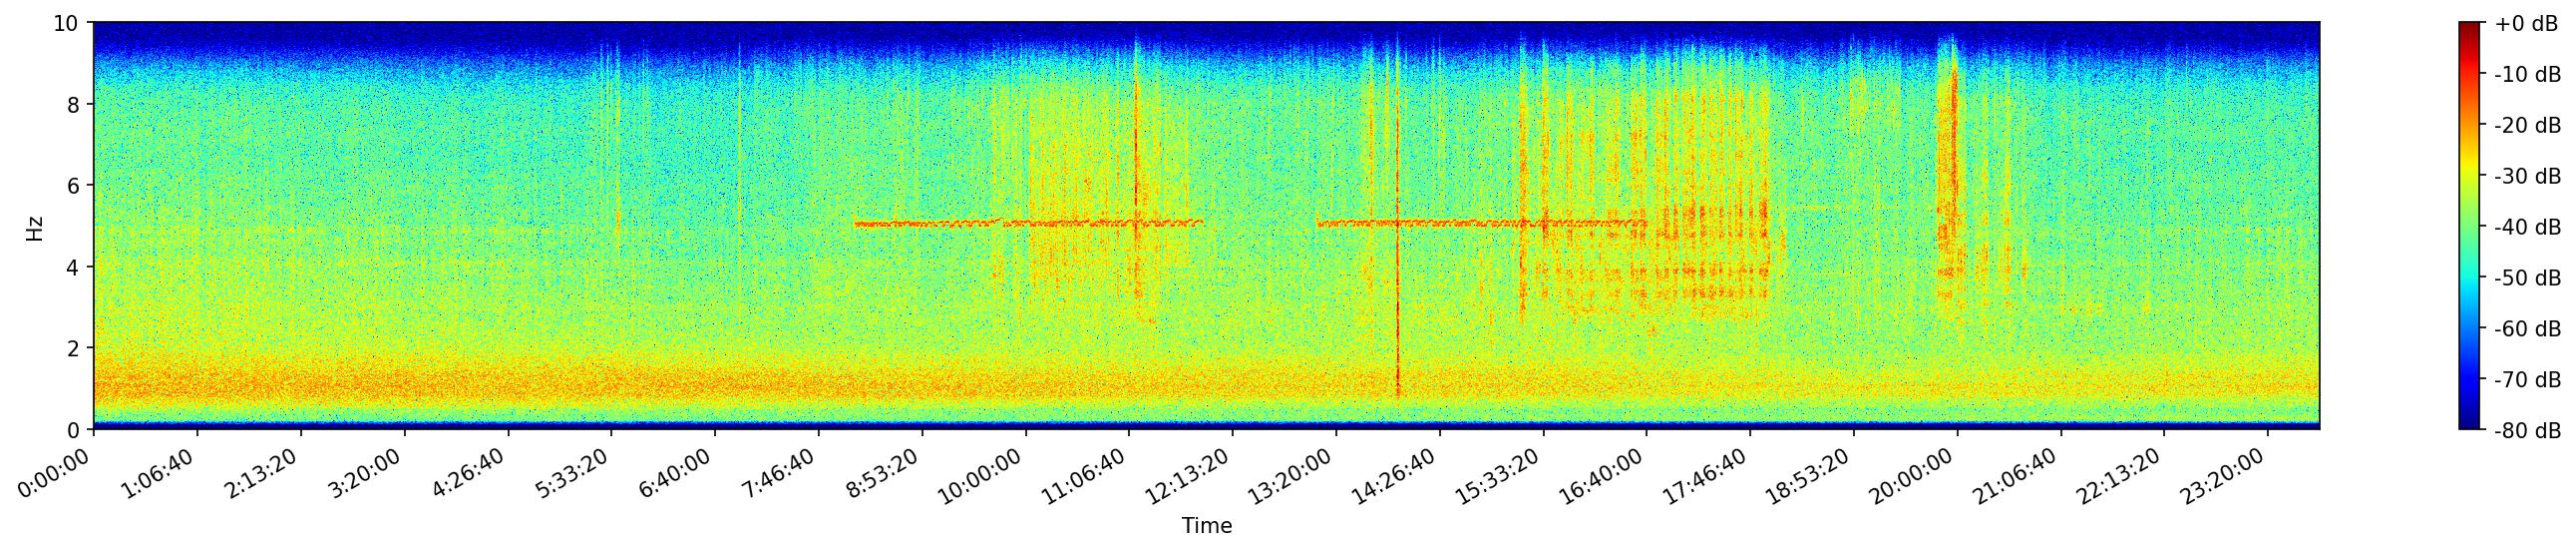Click the -40 dB colorbar label
2576x551 pixels.
(2527, 228)
